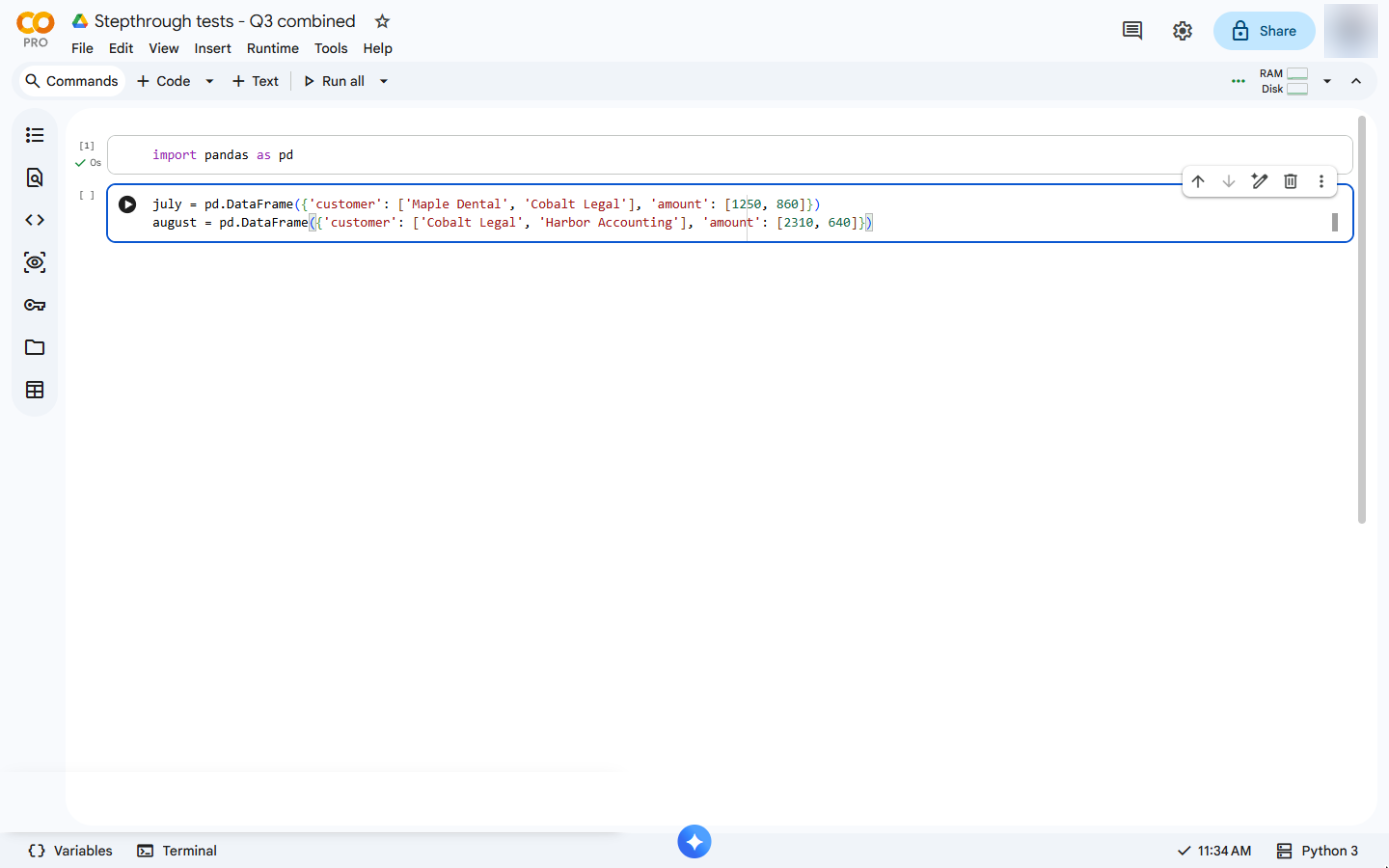The image size is (1389, 868).
Task: Open the File menu
Action: tap(82, 48)
